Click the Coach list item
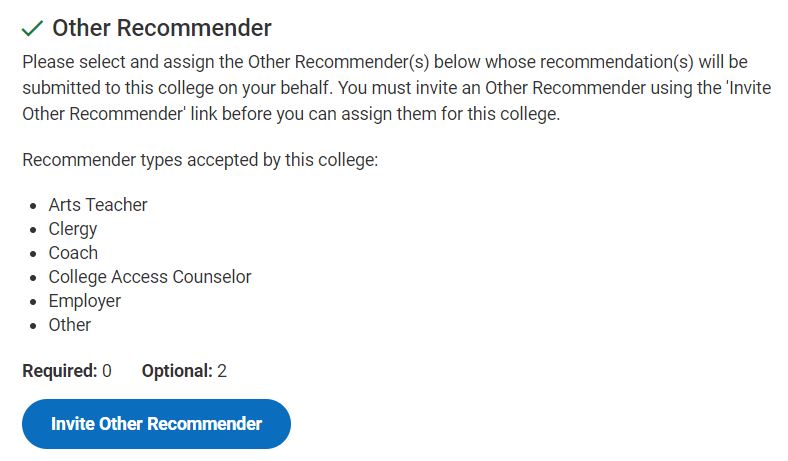Screen dimensions: 788x461 click(x=73, y=253)
